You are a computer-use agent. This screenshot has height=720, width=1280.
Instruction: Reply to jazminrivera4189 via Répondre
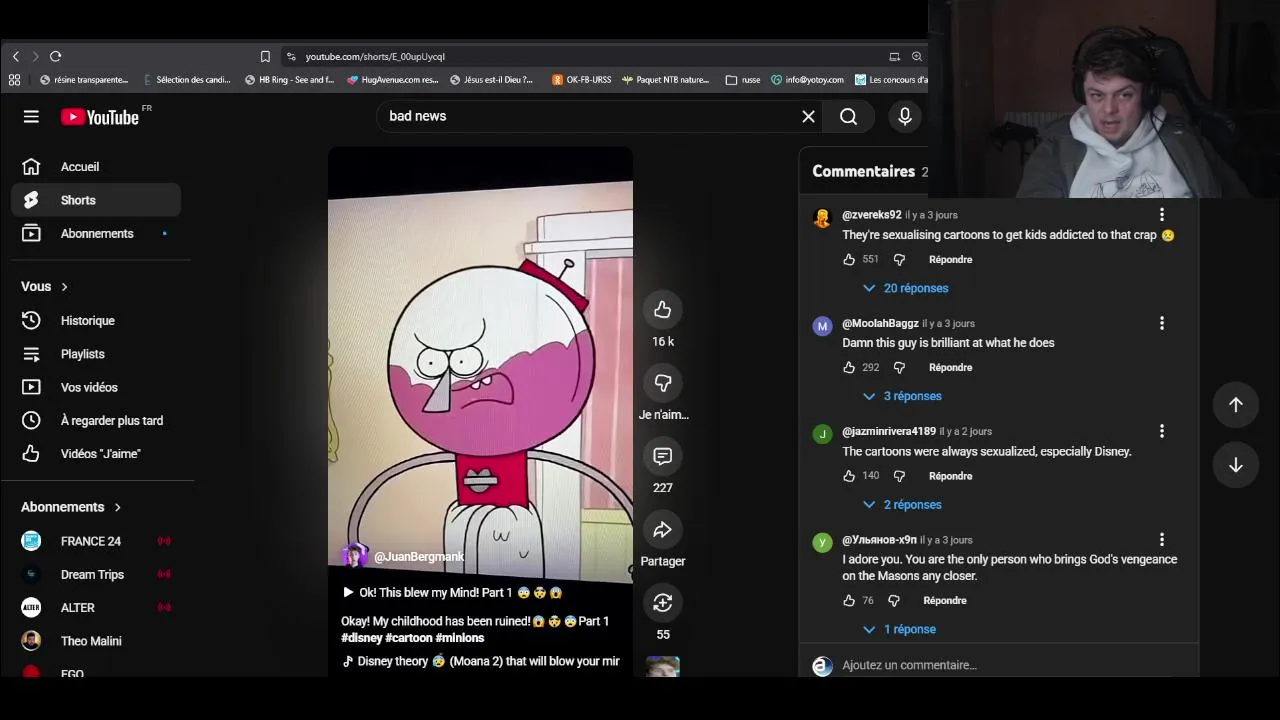(x=950, y=476)
